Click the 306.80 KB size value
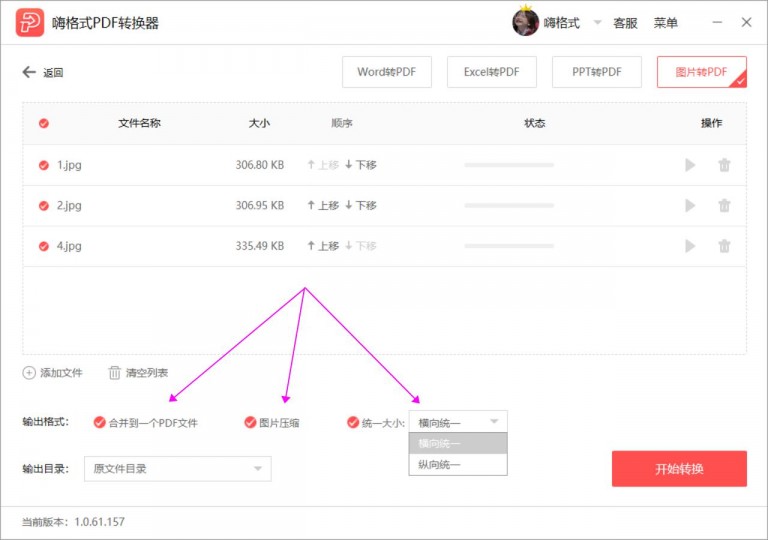The image size is (768, 540). (x=260, y=165)
